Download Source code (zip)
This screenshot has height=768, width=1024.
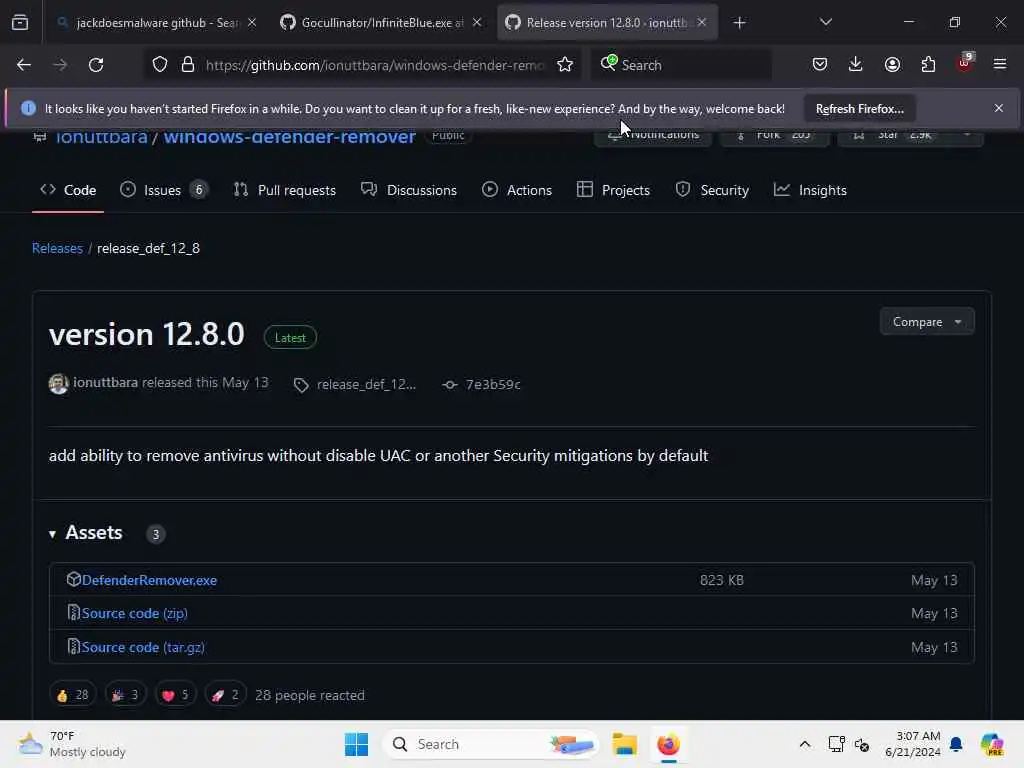pyautogui.click(x=135, y=613)
